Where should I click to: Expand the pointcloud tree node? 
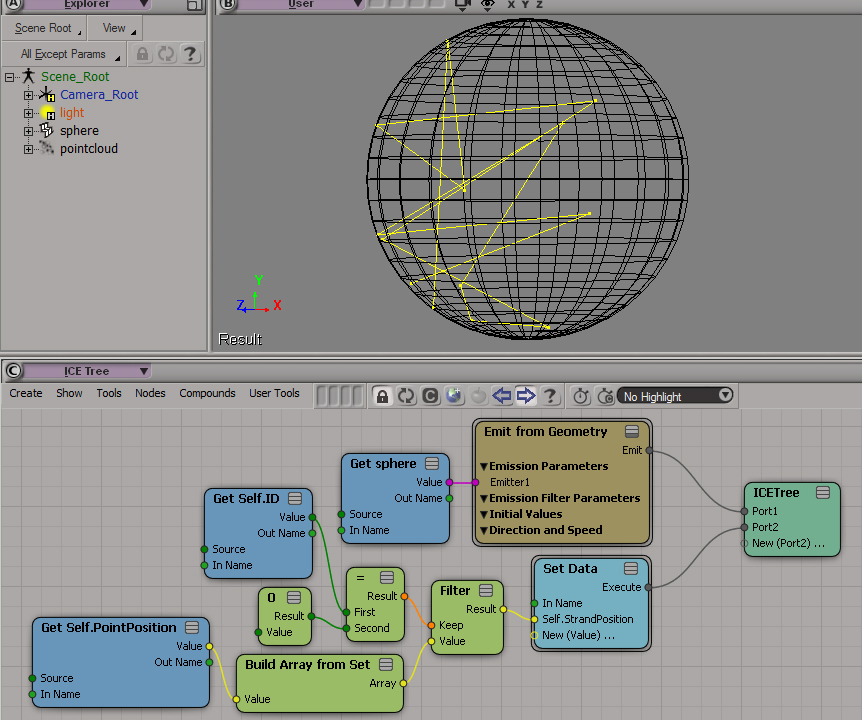29,149
